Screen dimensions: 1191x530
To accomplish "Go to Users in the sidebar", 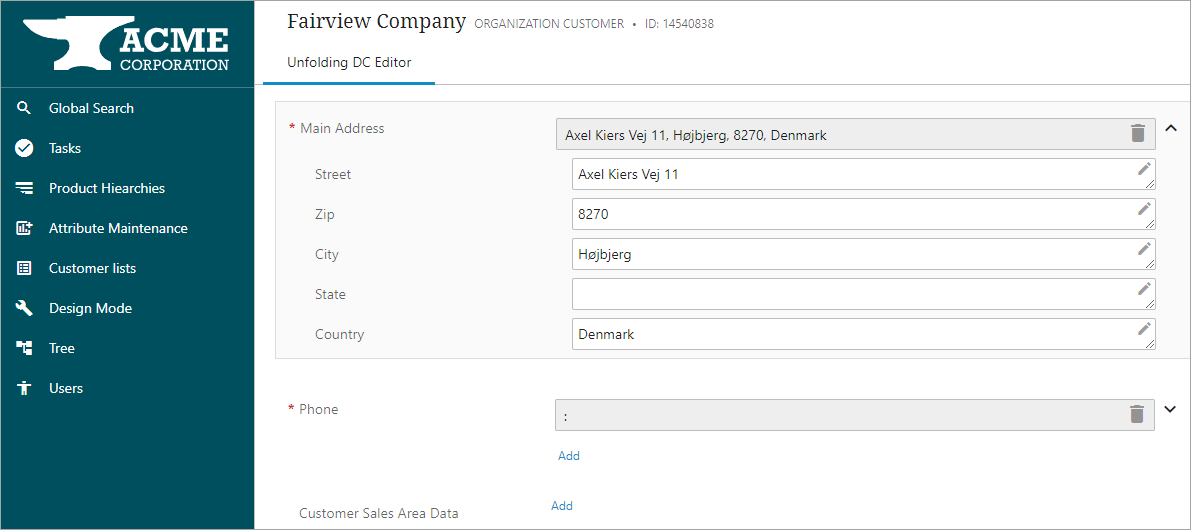I will 66,388.
